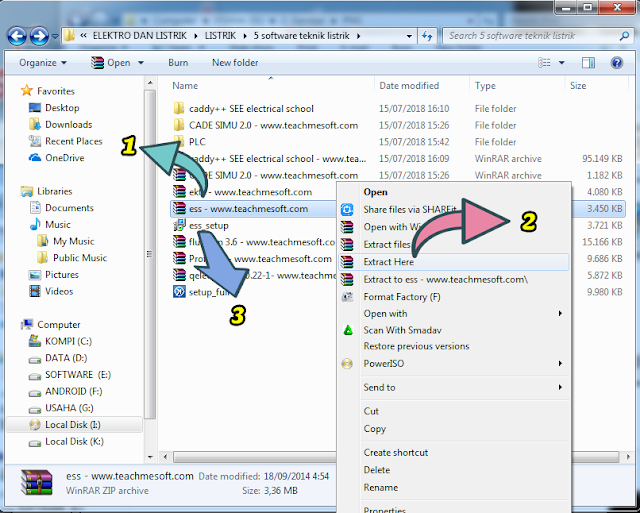Click the Forward navigation arrow

[39, 36]
